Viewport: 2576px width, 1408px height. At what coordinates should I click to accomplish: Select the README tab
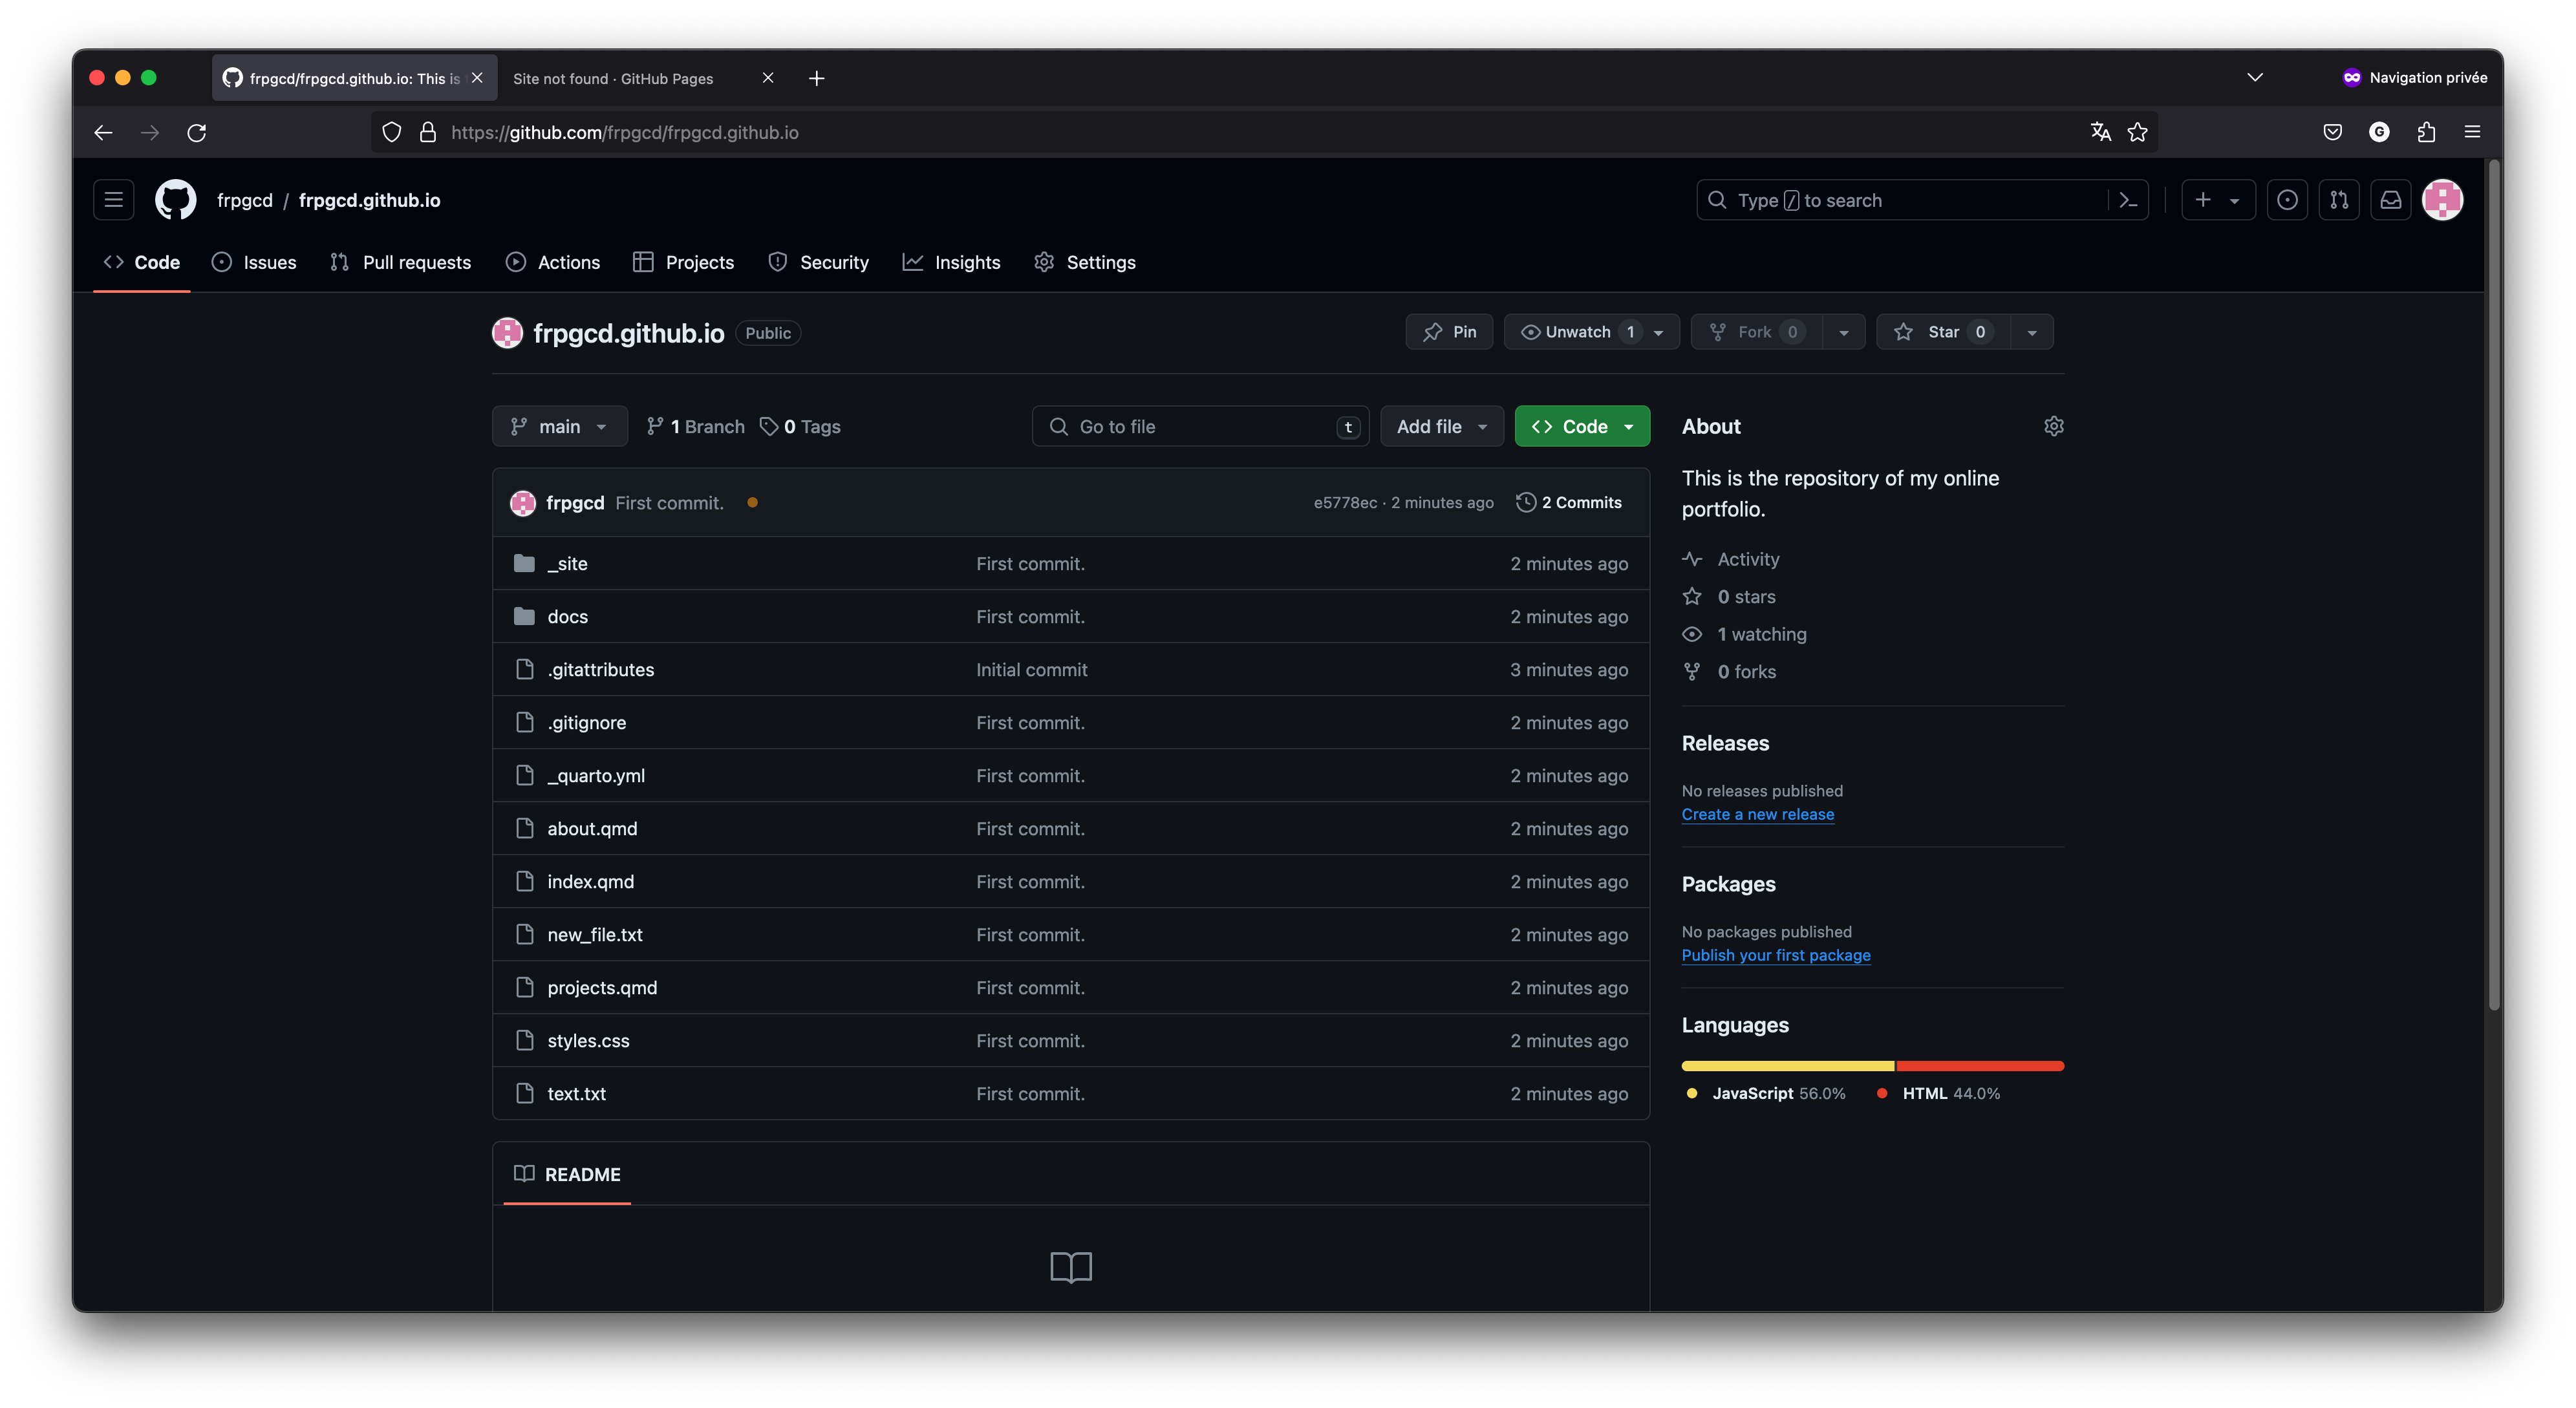[x=567, y=1174]
